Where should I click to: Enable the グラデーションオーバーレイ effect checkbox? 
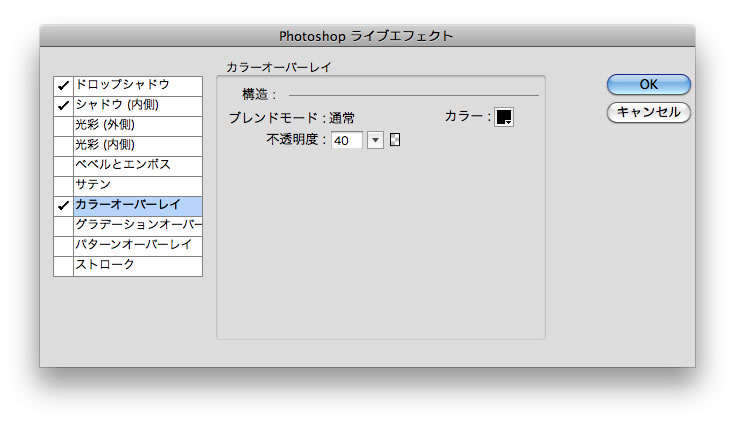(63, 226)
